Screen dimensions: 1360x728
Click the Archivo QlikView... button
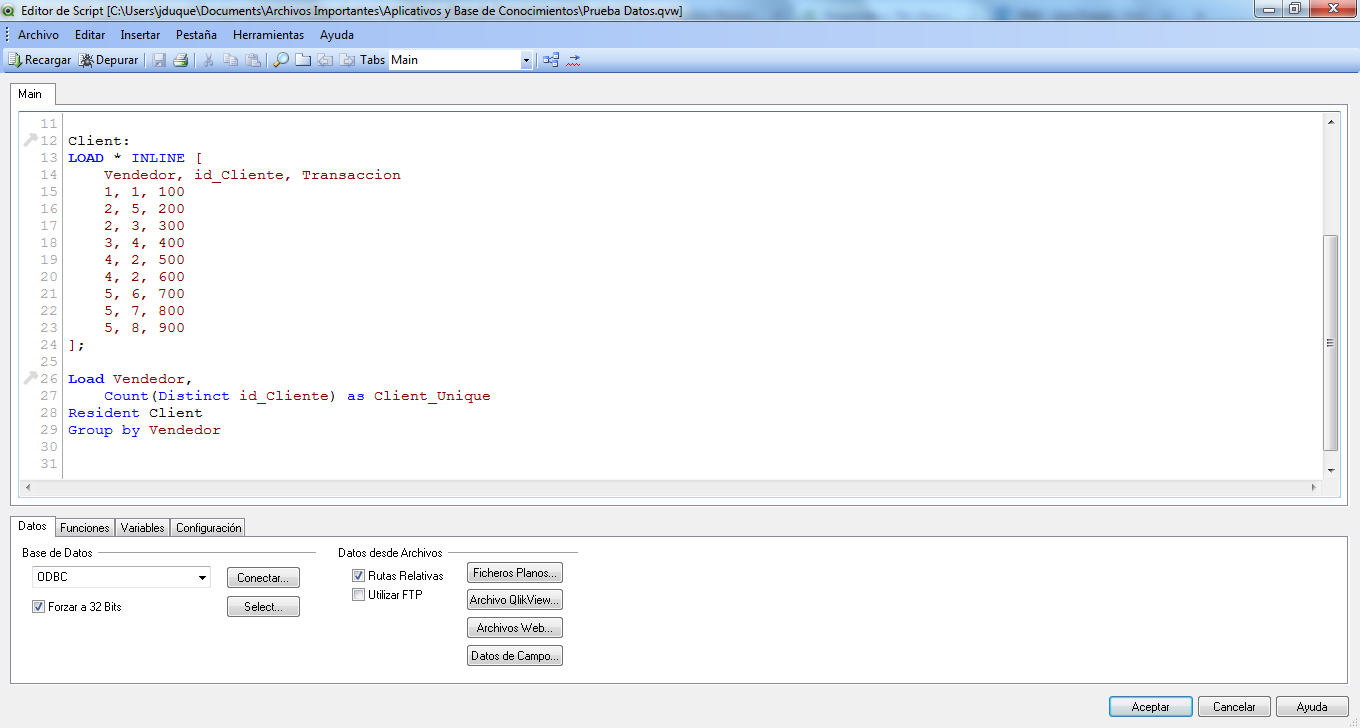coord(515,600)
